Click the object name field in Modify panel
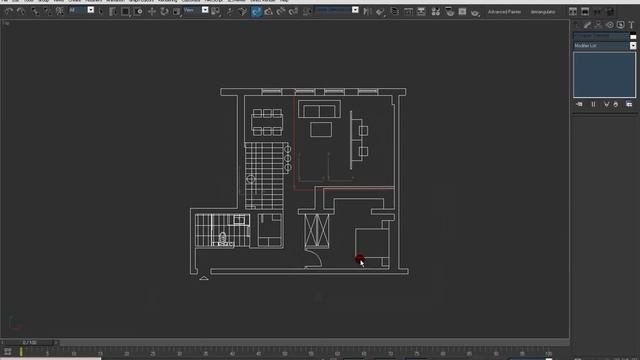The width and height of the screenshot is (640, 360). [601, 37]
